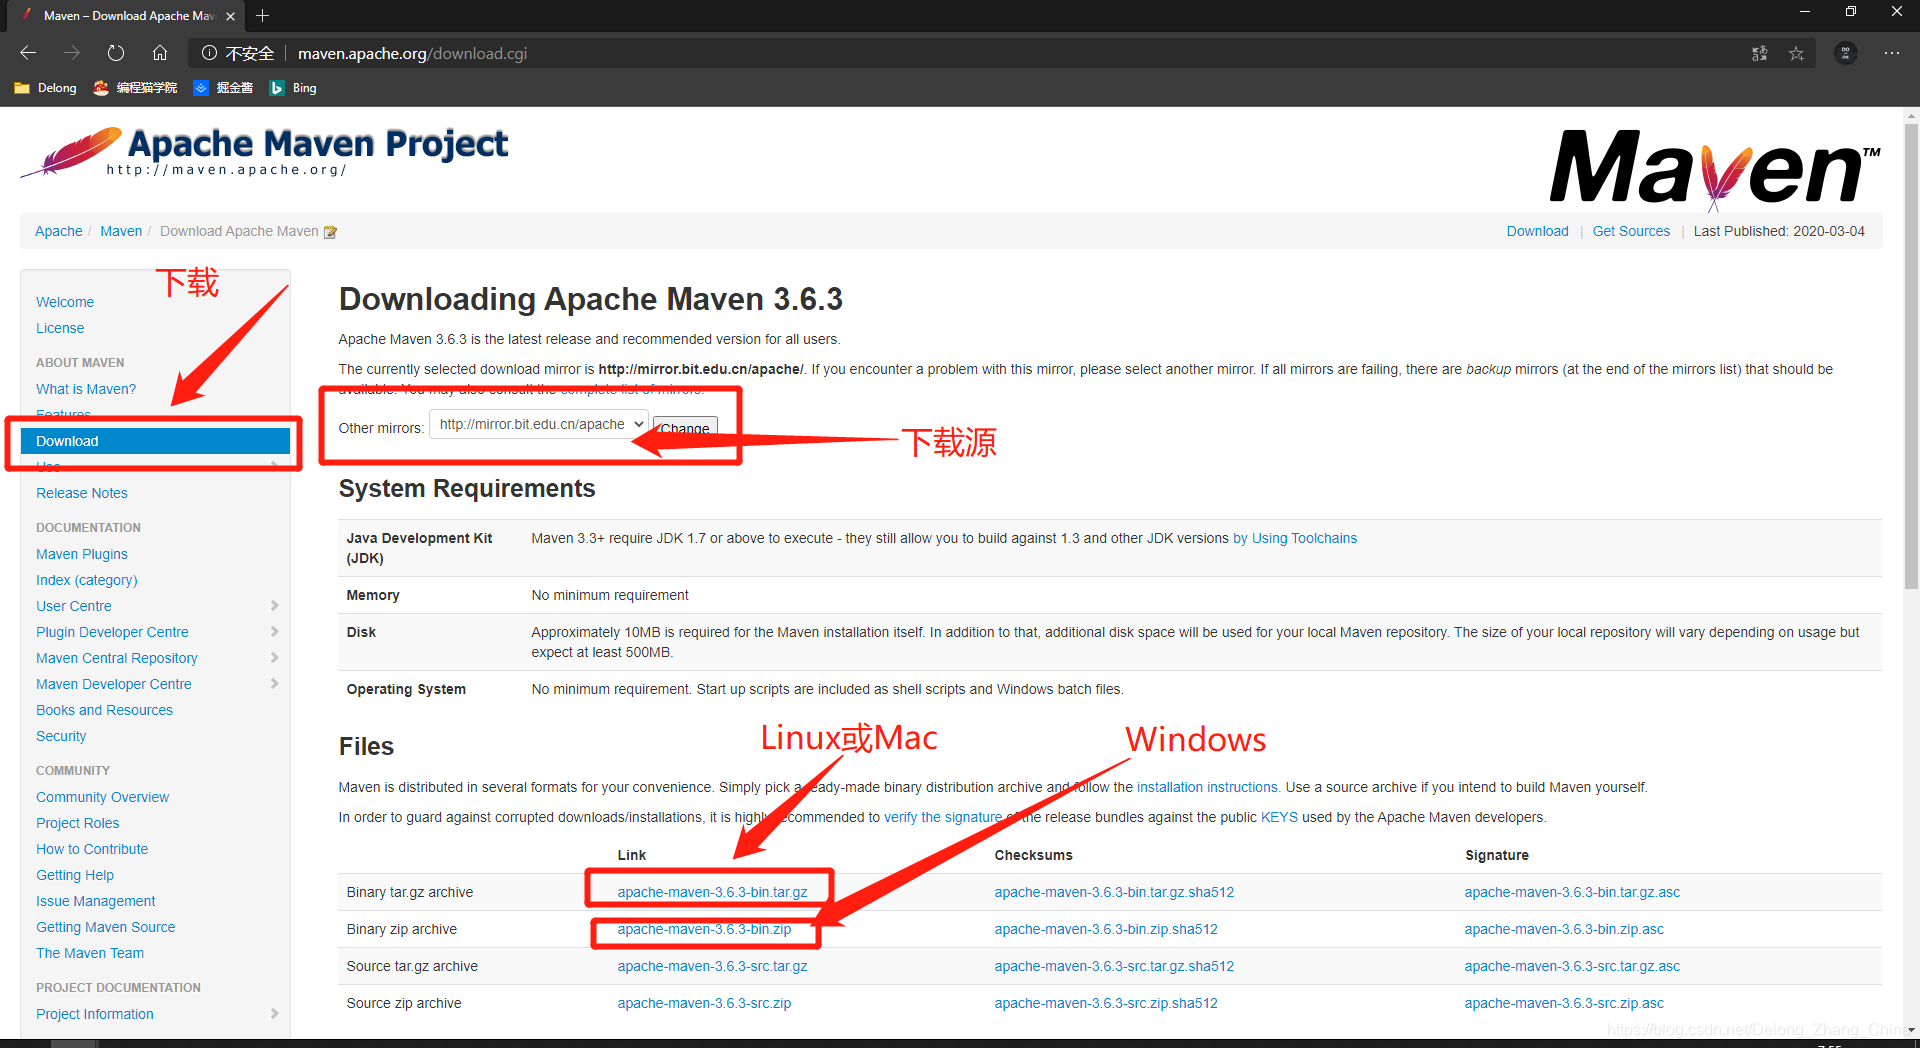Click the browser back arrow

28,53
